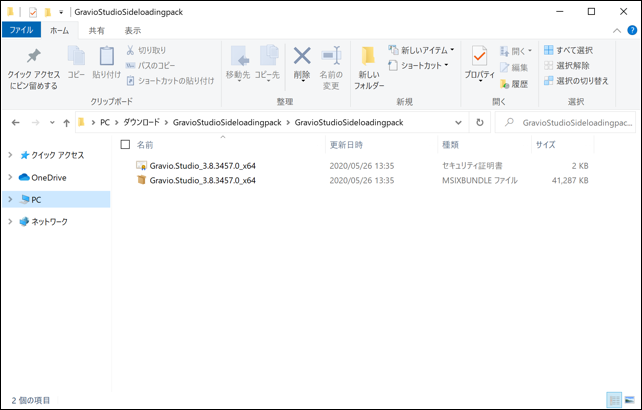Screen dimensions: 642x410
Task: Open ショートカット (Easy access) dropdown
Action: (418, 66)
